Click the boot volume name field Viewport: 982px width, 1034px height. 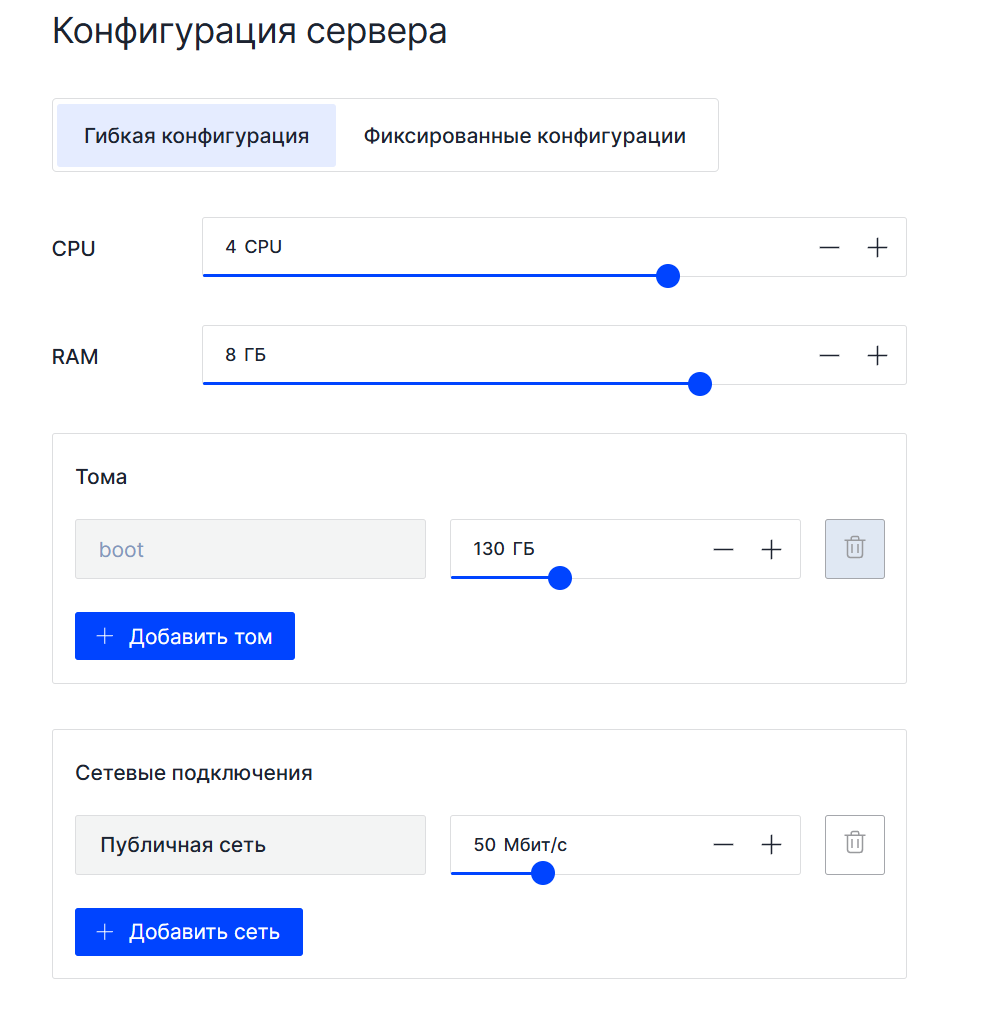coord(251,549)
